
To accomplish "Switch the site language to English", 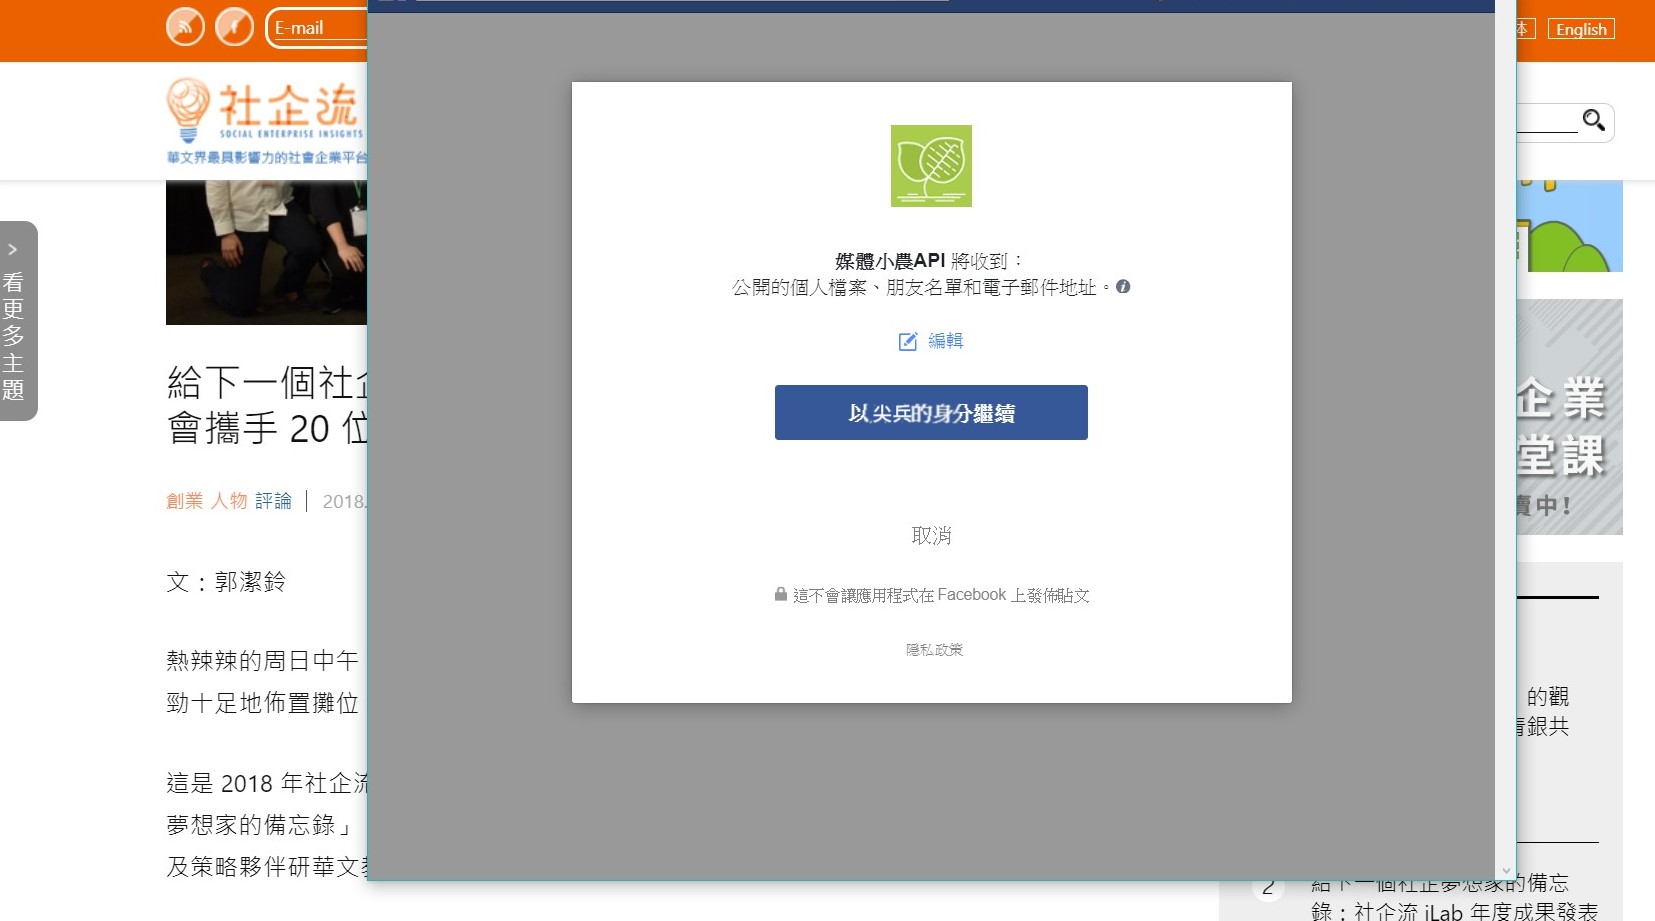I will pyautogui.click(x=1581, y=29).
